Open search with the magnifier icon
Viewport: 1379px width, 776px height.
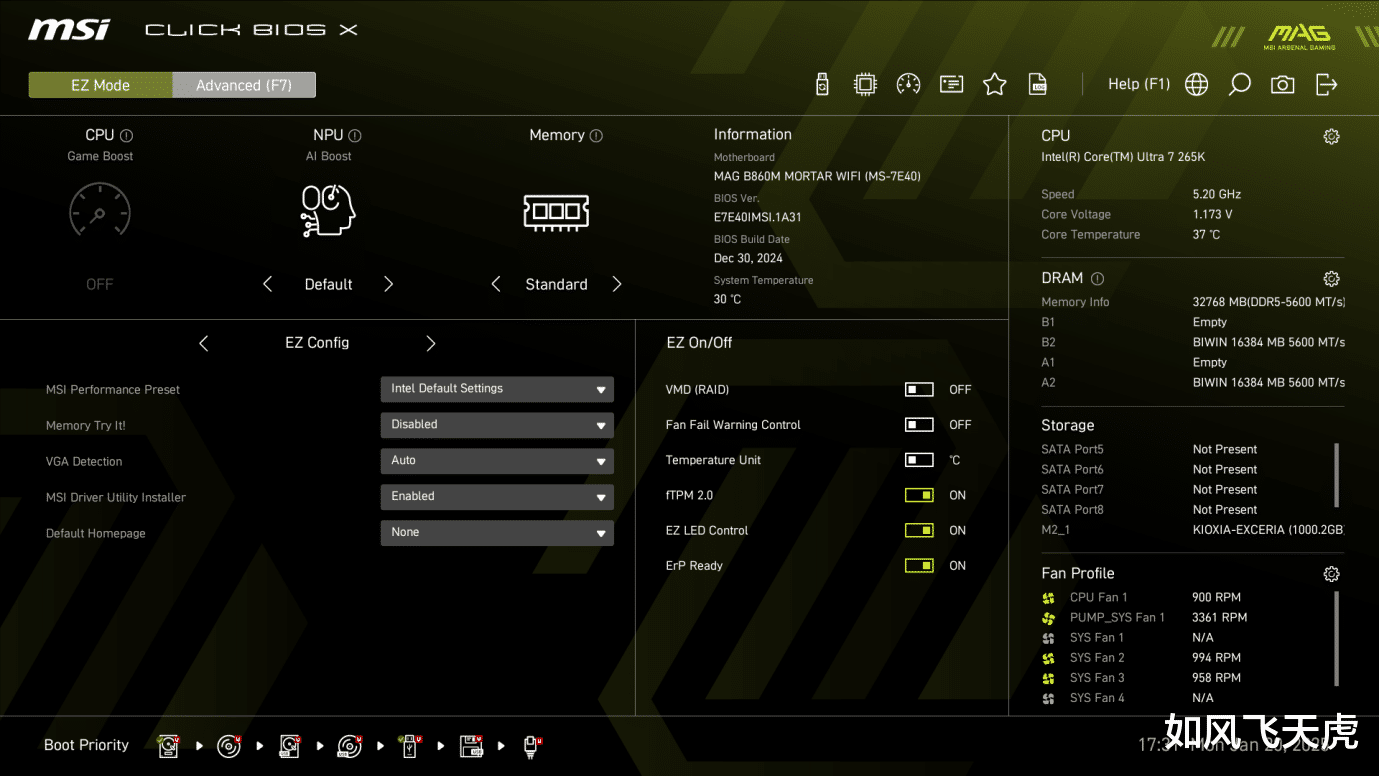pyautogui.click(x=1239, y=84)
